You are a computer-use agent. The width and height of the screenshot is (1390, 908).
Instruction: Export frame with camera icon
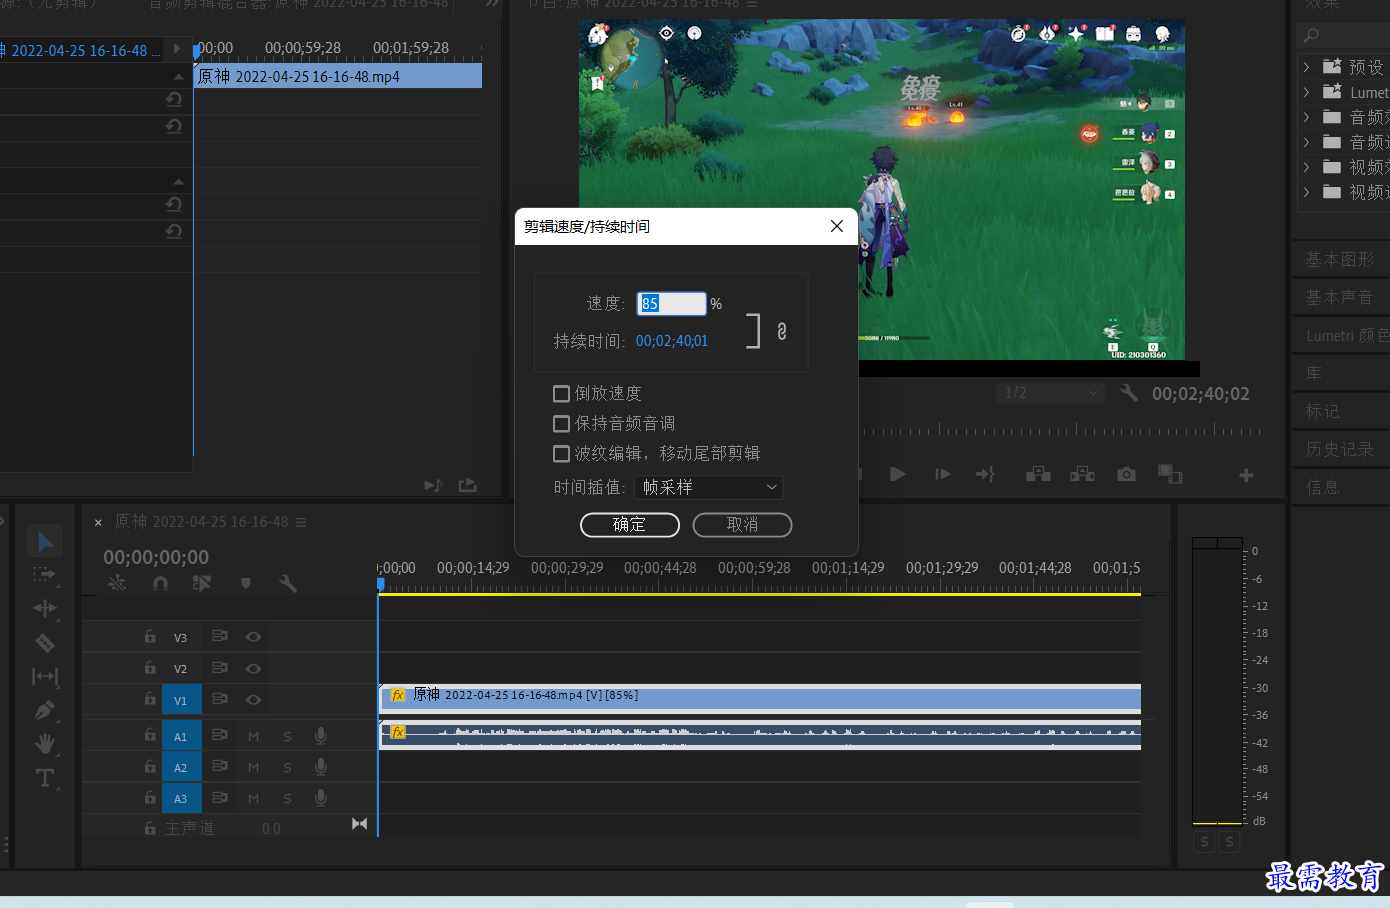click(1127, 474)
